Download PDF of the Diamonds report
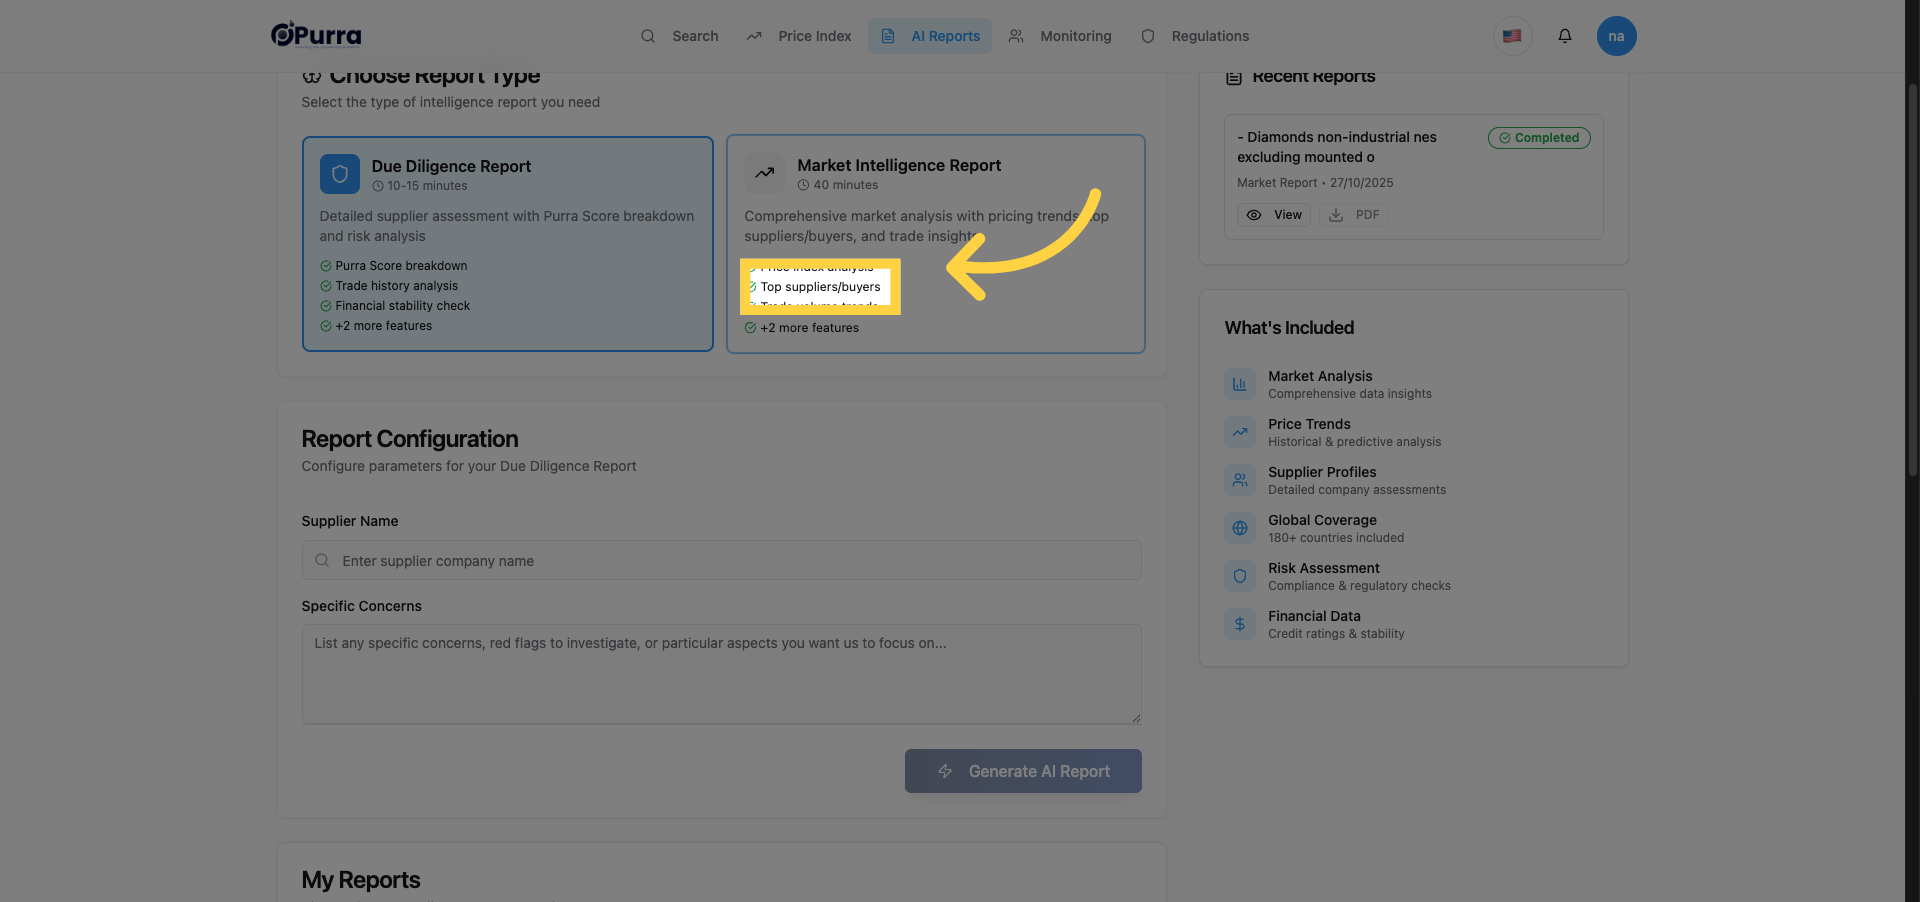 (1354, 215)
